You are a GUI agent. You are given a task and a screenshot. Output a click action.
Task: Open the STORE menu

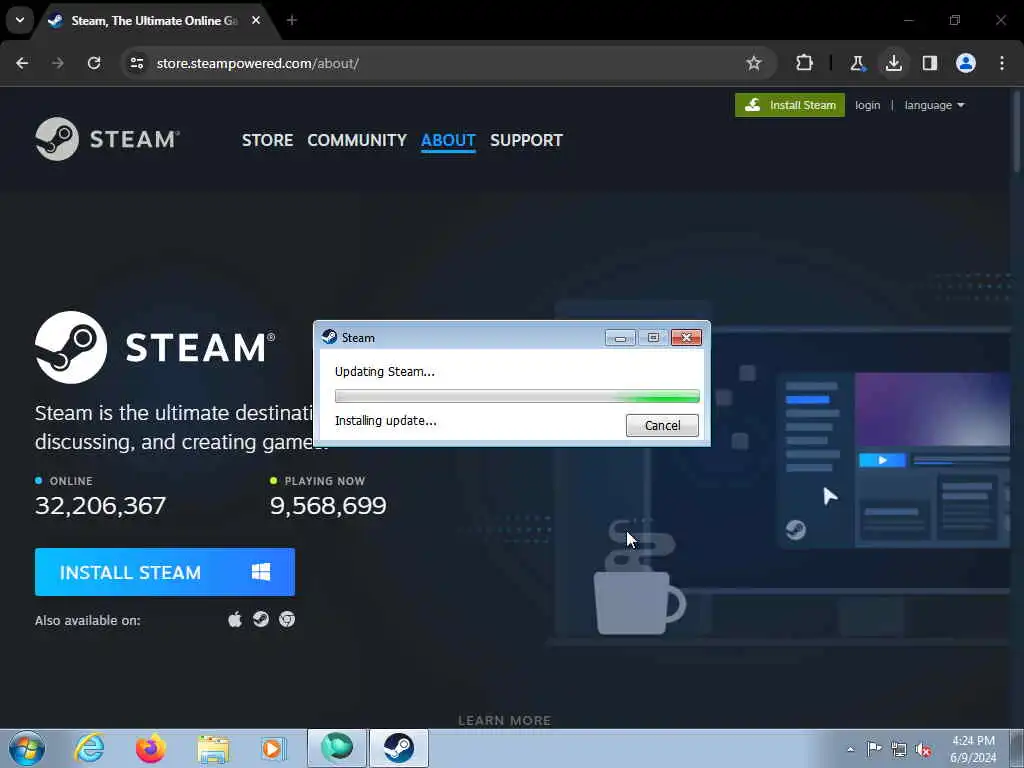267,140
